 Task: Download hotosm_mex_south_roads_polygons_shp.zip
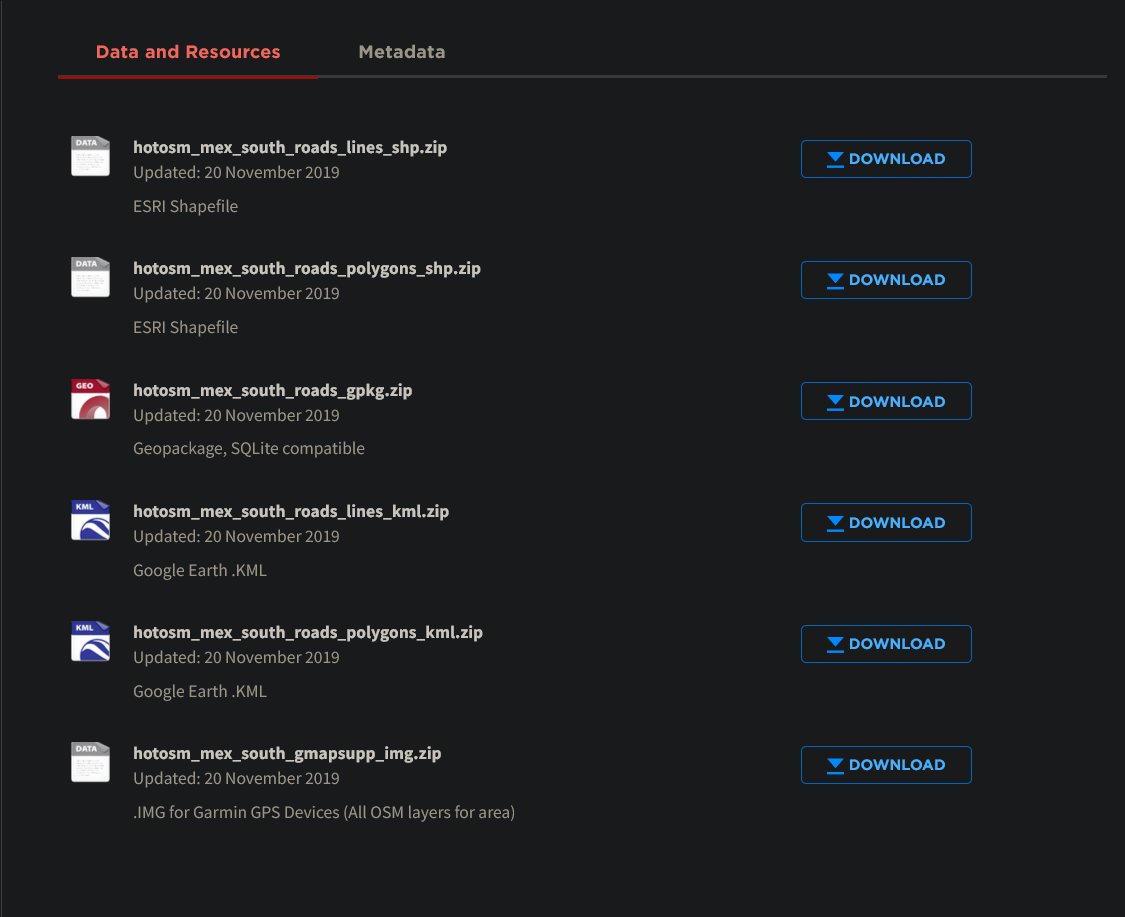click(886, 280)
